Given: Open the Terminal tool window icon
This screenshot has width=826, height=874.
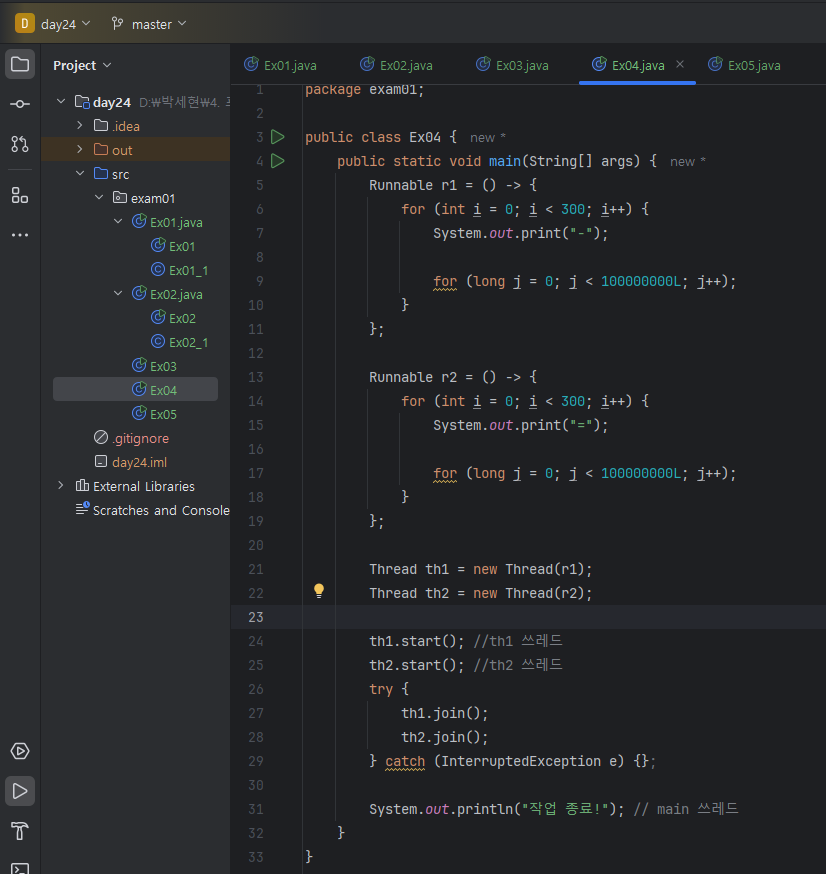Looking at the screenshot, I should pyautogui.click(x=20, y=868).
